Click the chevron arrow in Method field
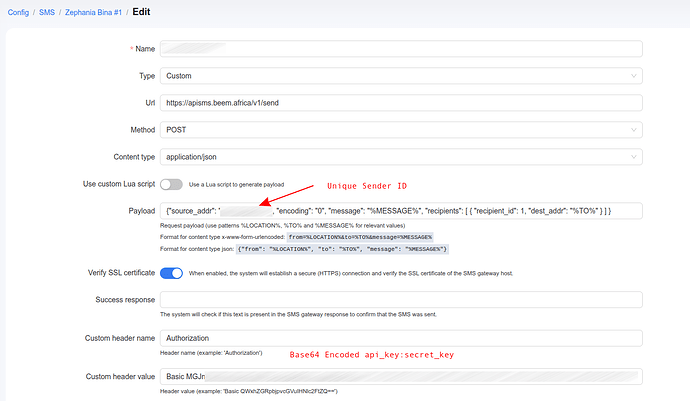Image resolution: width=690 pixels, height=401 pixels. point(632,130)
